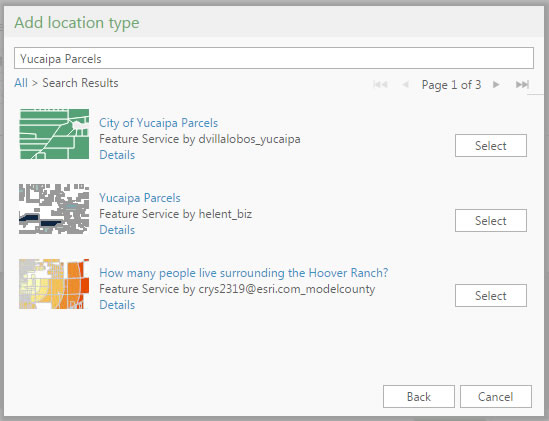Image resolution: width=549 pixels, height=421 pixels.
Task: Click the City of Yucaipa Parcels thumbnail
Action: 54,134
